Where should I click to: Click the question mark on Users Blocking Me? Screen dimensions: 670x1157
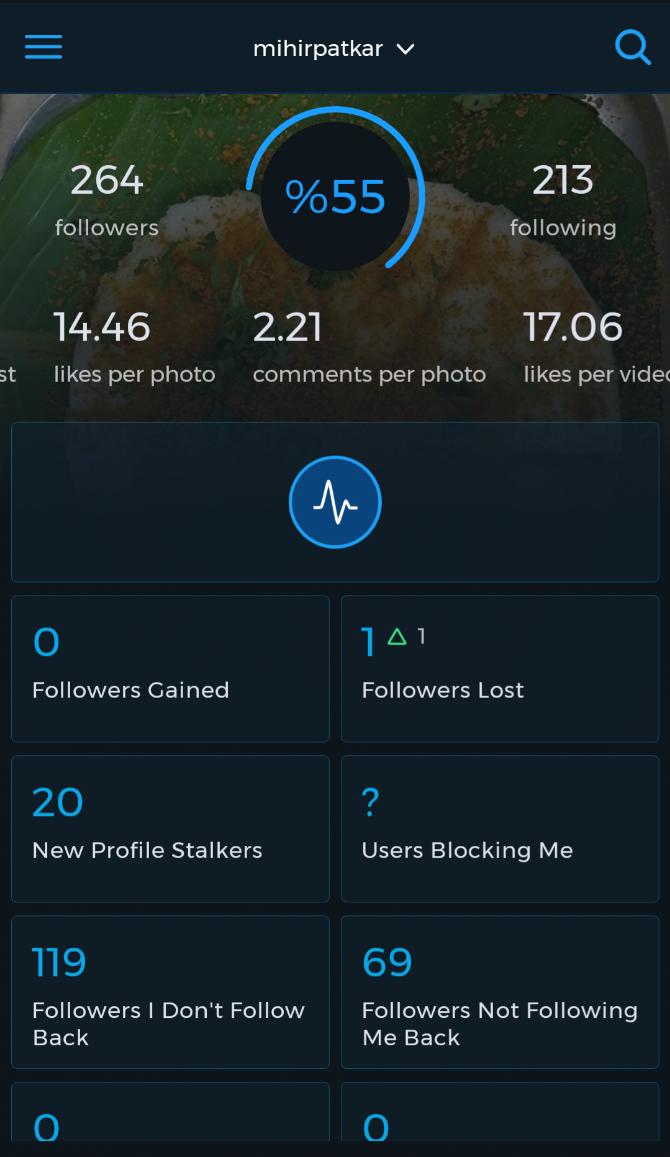pyautogui.click(x=370, y=801)
